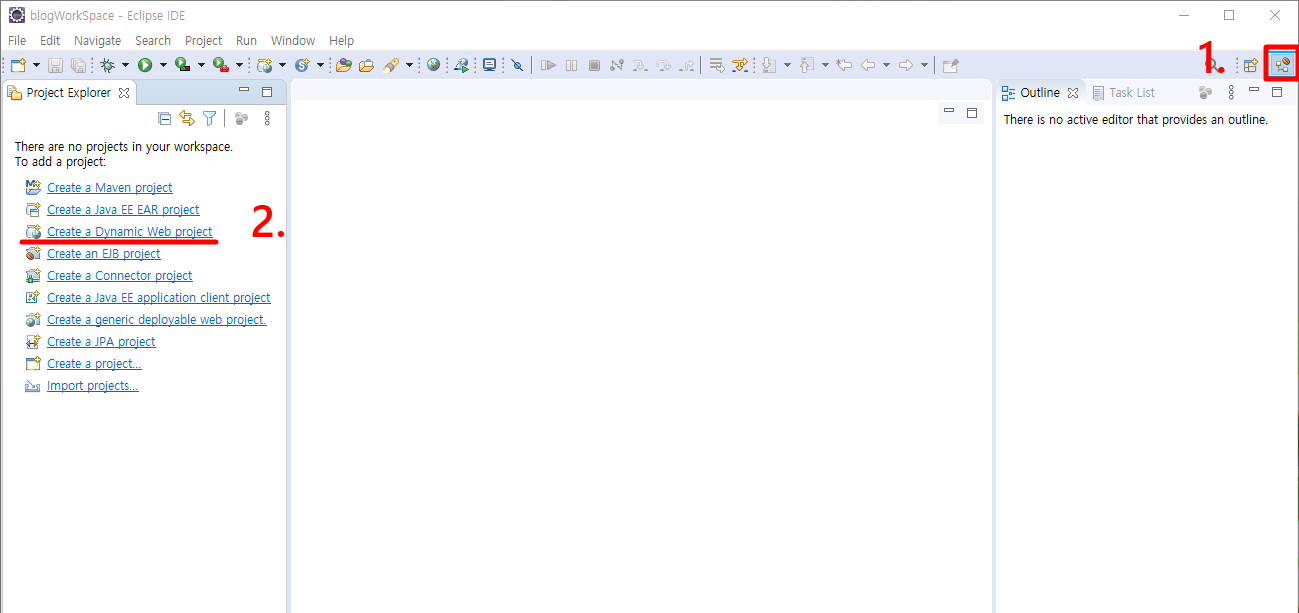Image resolution: width=1299 pixels, height=613 pixels.
Task: Launch Debug with the bug icon
Action: (x=107, y=65)
